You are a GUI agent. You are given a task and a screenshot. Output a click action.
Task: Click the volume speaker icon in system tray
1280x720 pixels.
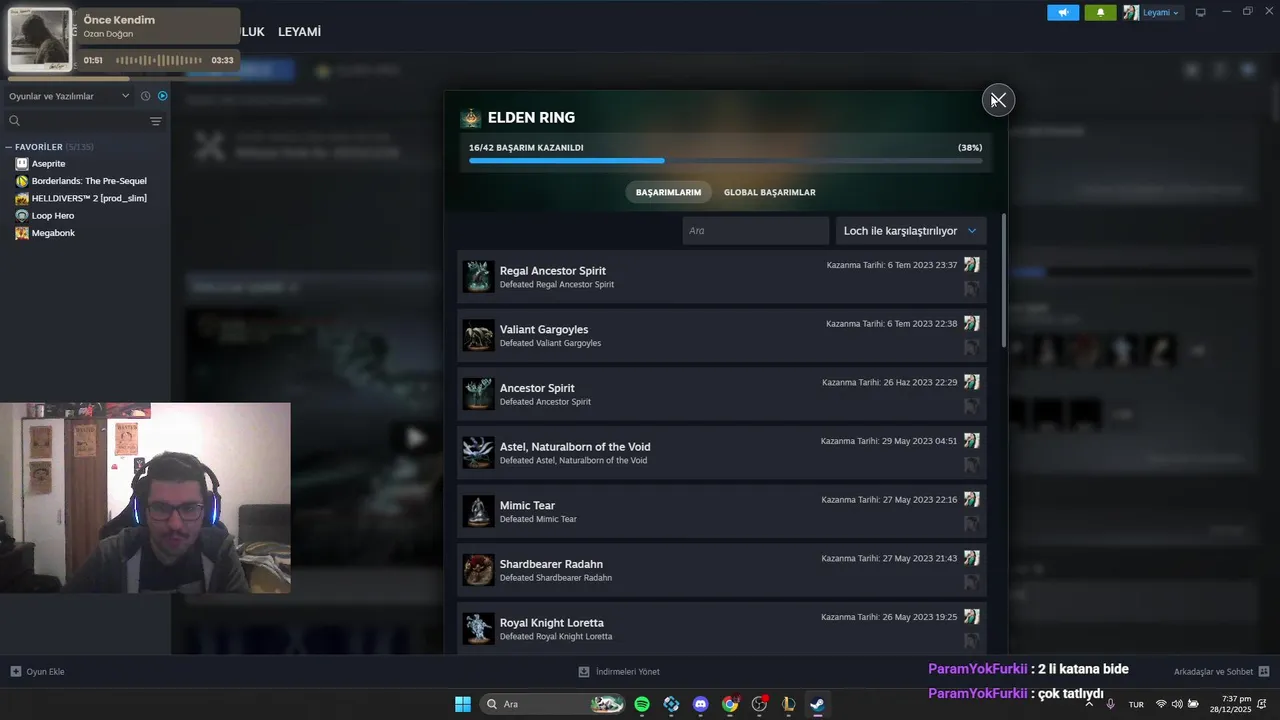(1177, 704)
